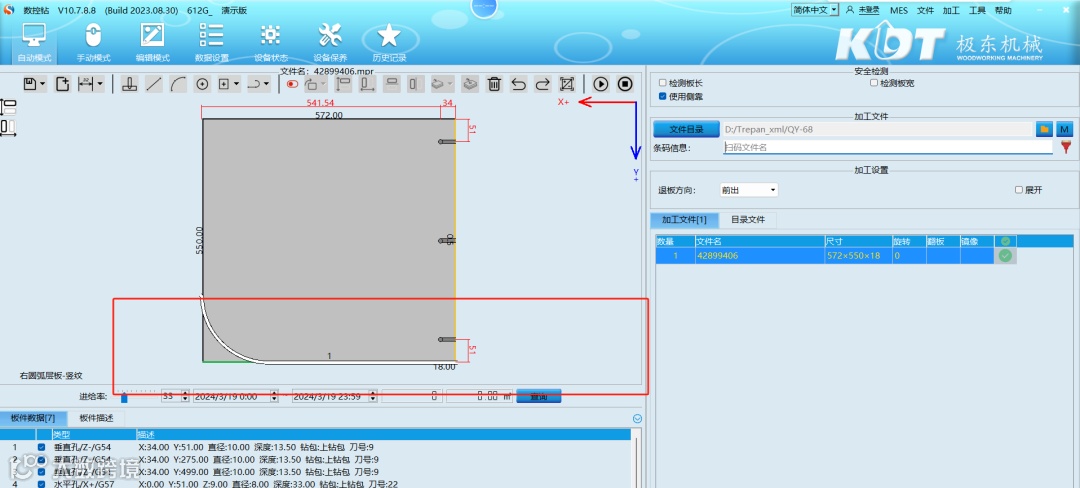
Task: Select the circle drawing tool
Action: pos(202,84)
